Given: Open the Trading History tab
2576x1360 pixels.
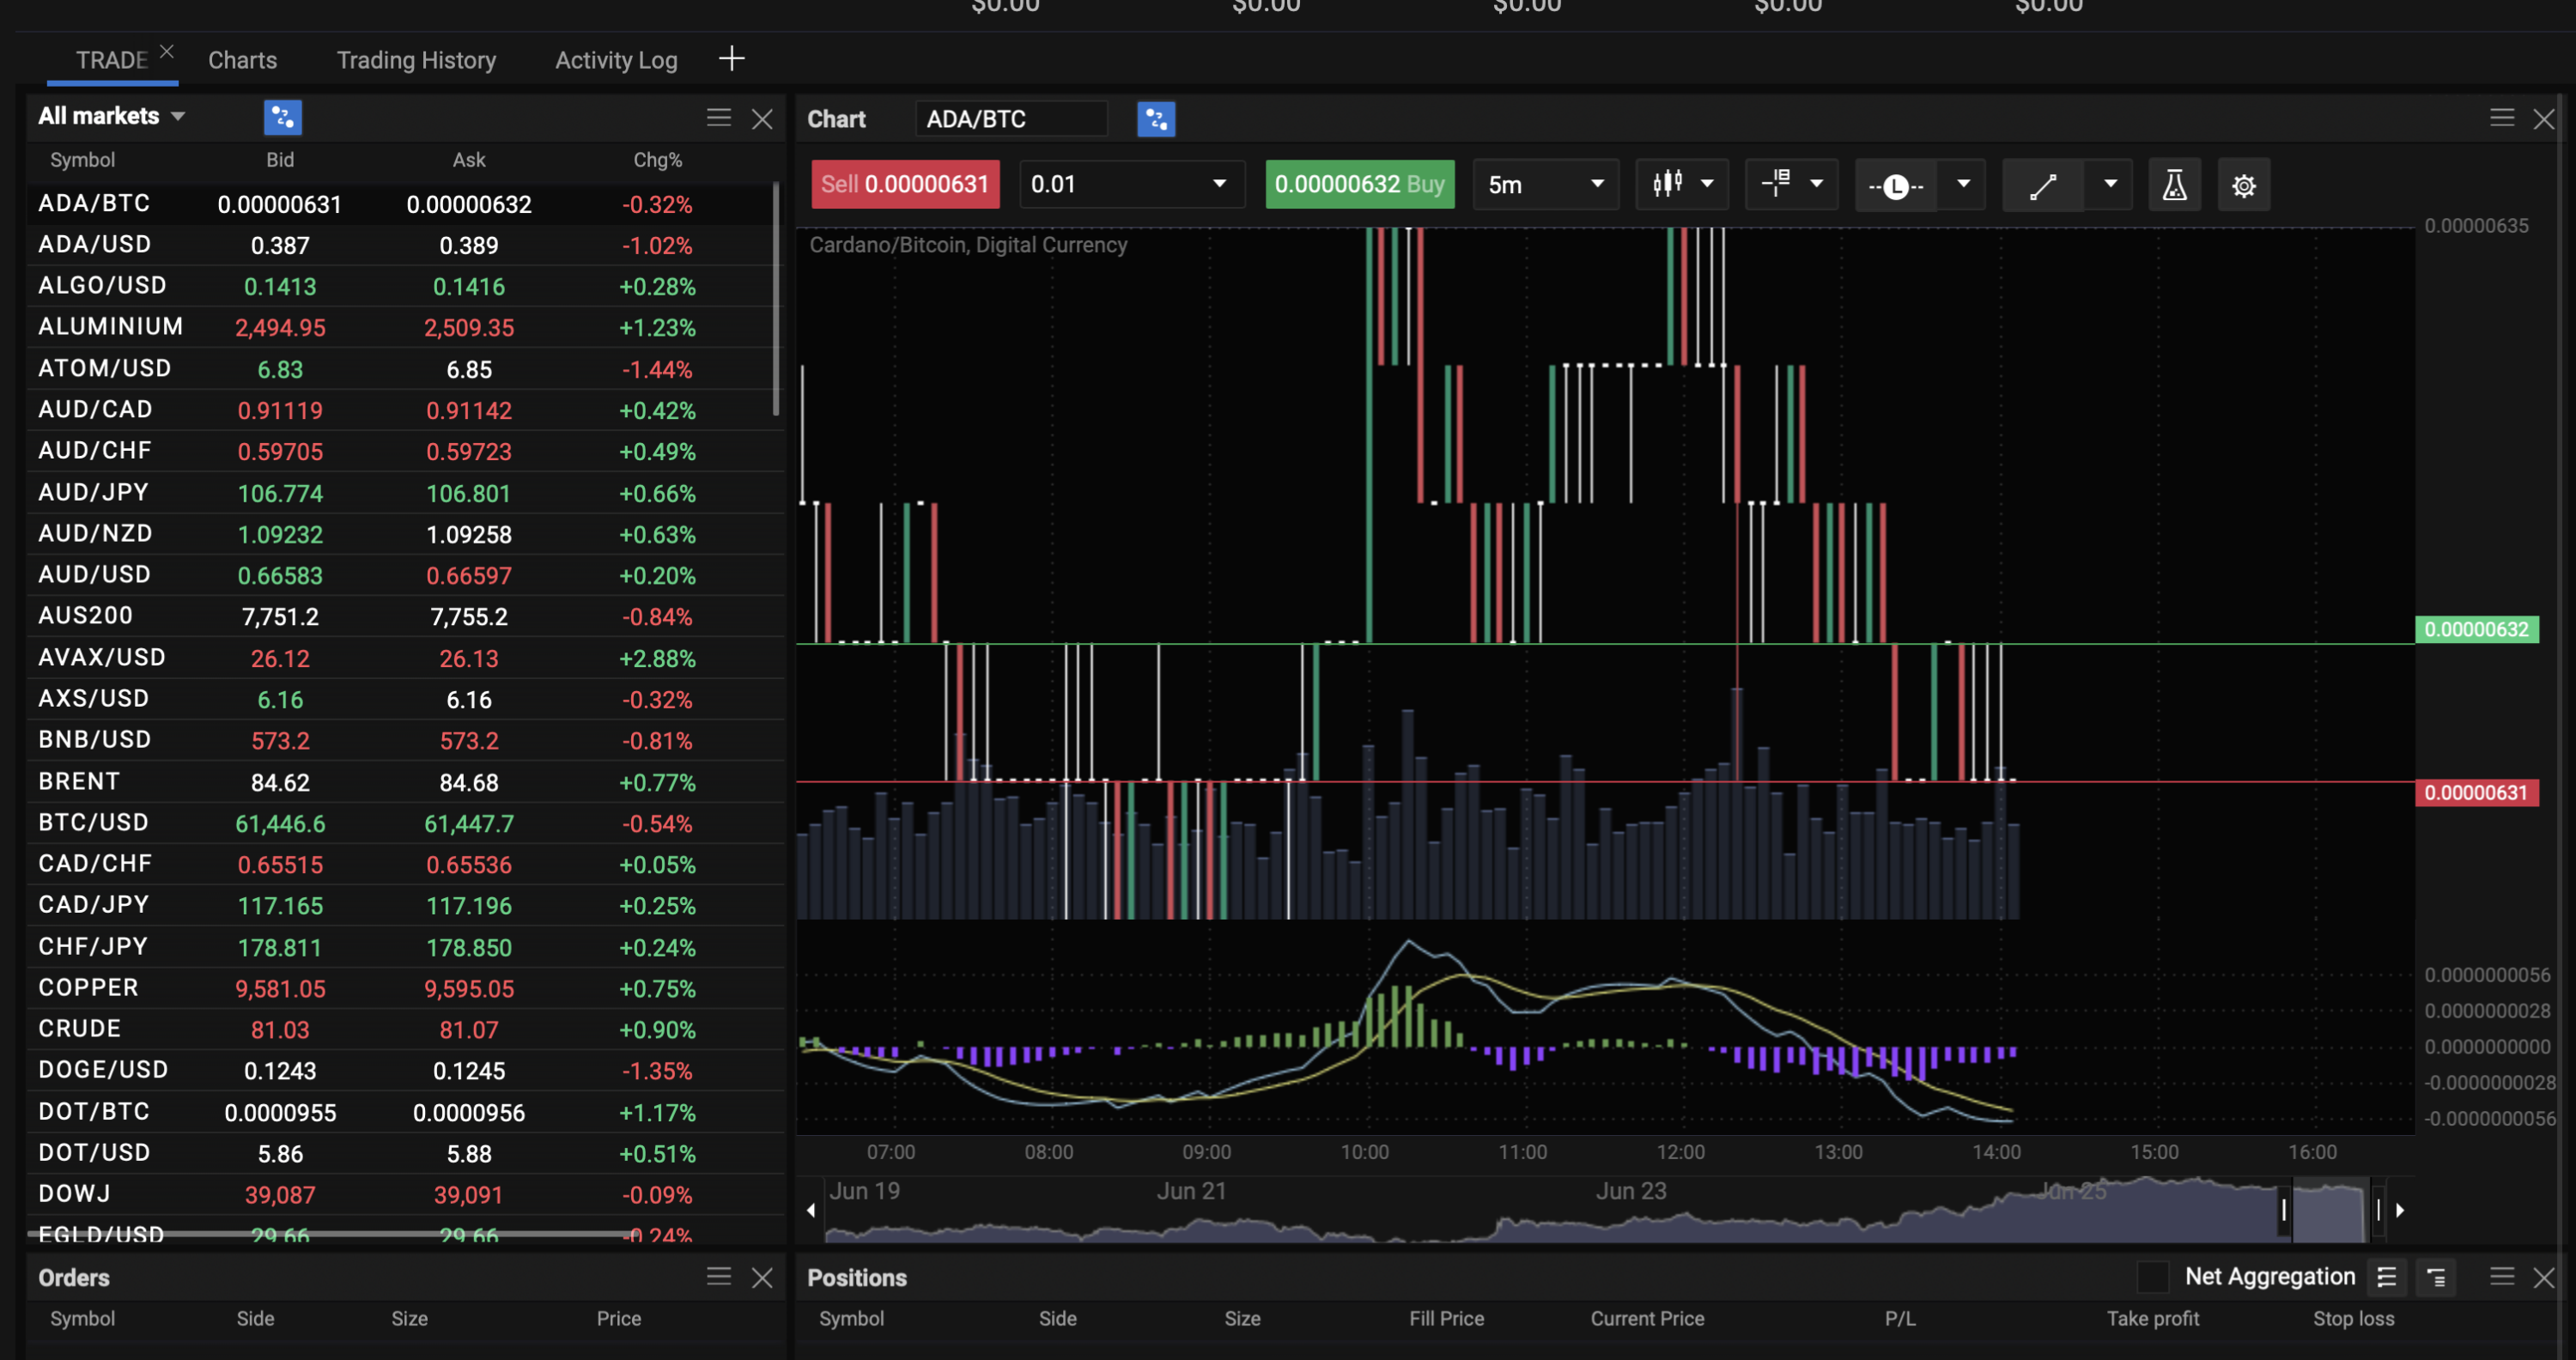Looking at the screenshot, I should coord(416,60).
